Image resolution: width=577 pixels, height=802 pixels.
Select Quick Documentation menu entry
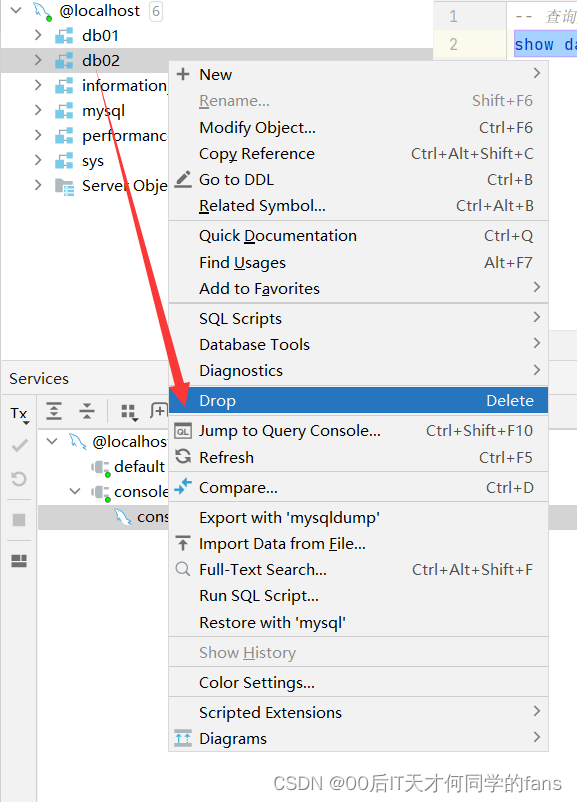(x=358, y=236)
